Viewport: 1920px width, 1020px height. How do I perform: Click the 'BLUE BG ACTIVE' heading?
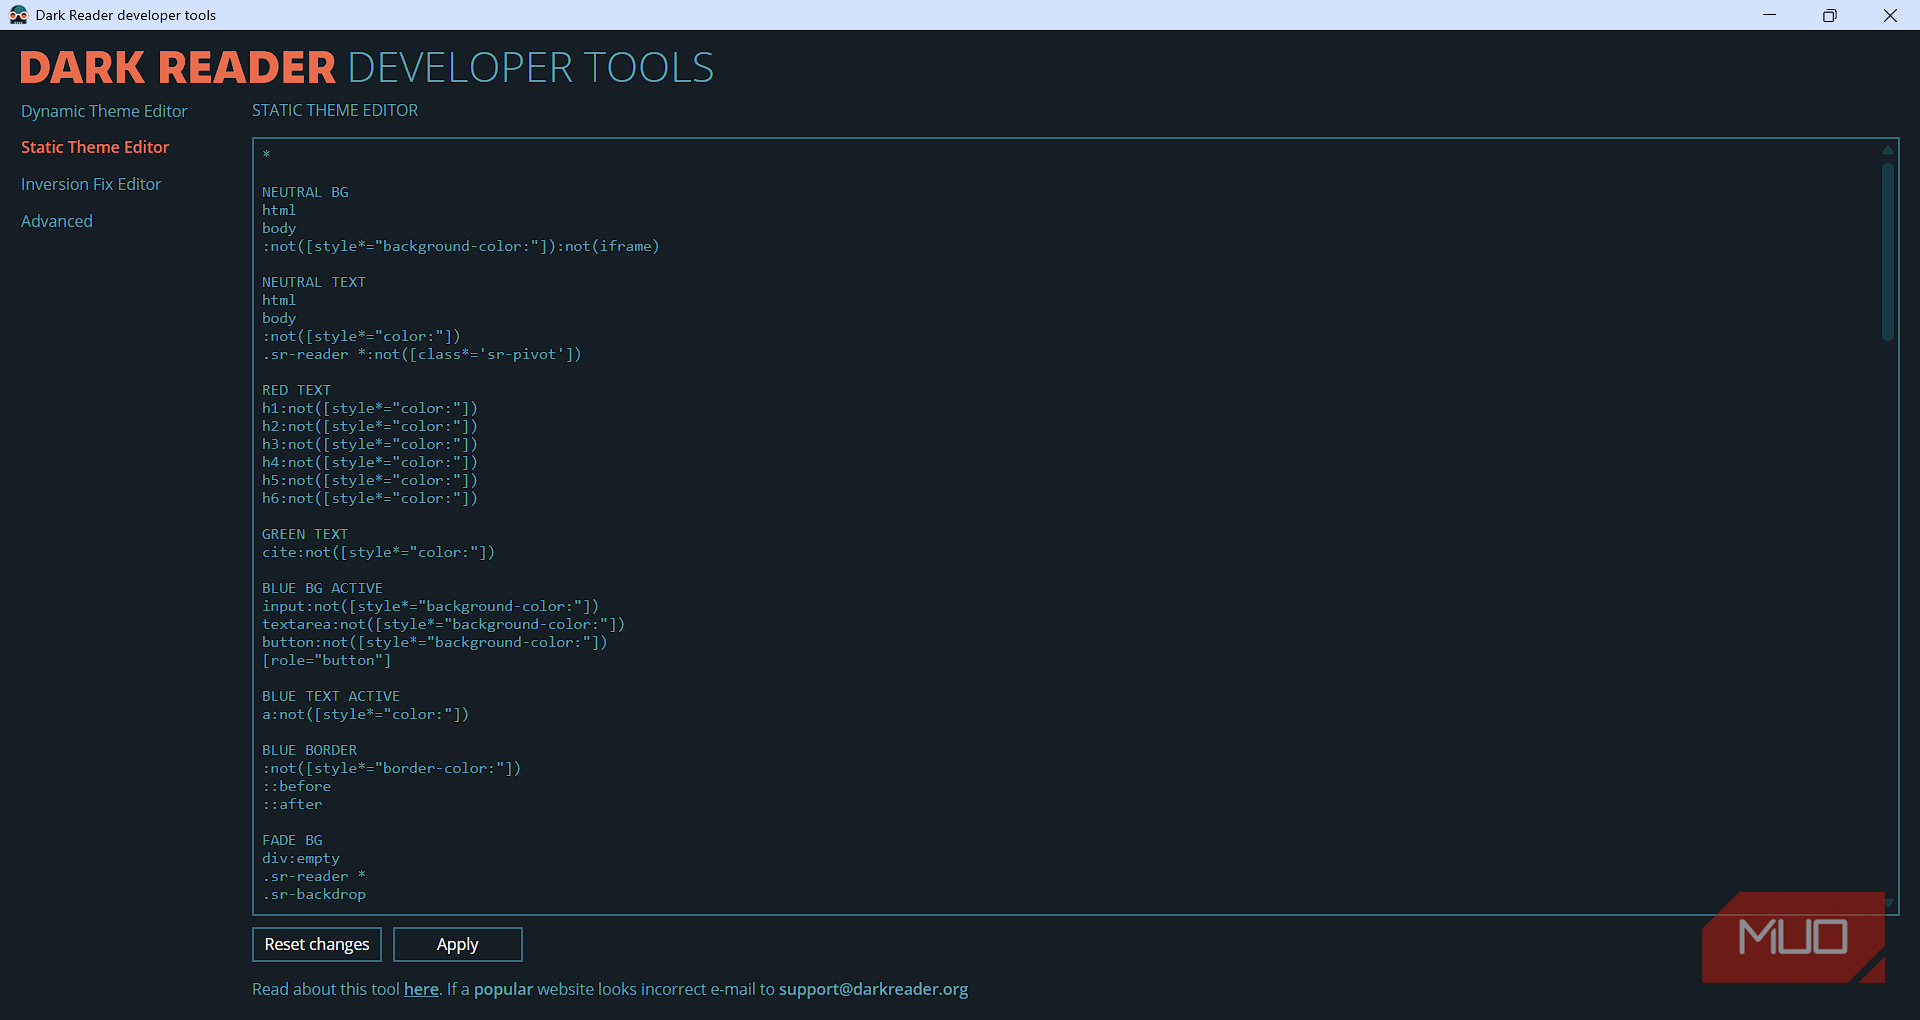point(322,588)
